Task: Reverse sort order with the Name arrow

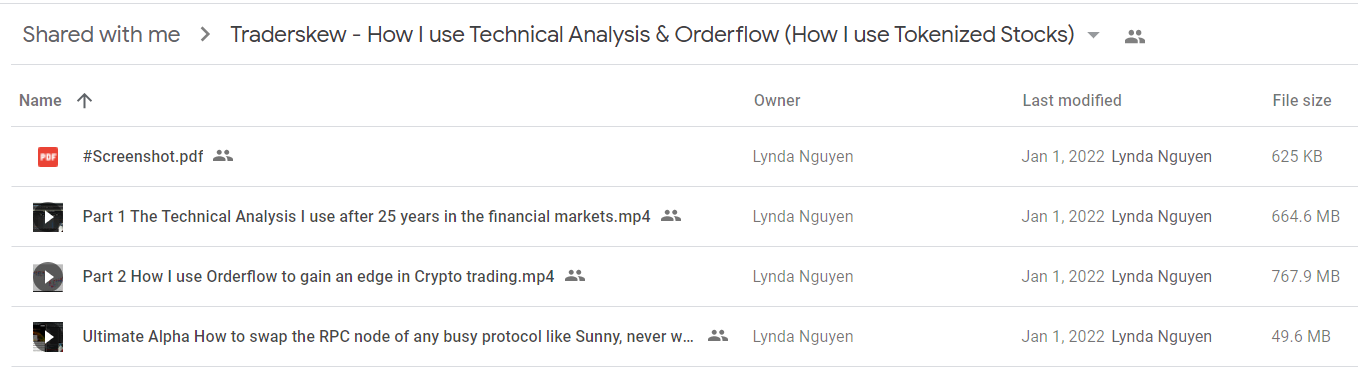Action: point(85,100)
